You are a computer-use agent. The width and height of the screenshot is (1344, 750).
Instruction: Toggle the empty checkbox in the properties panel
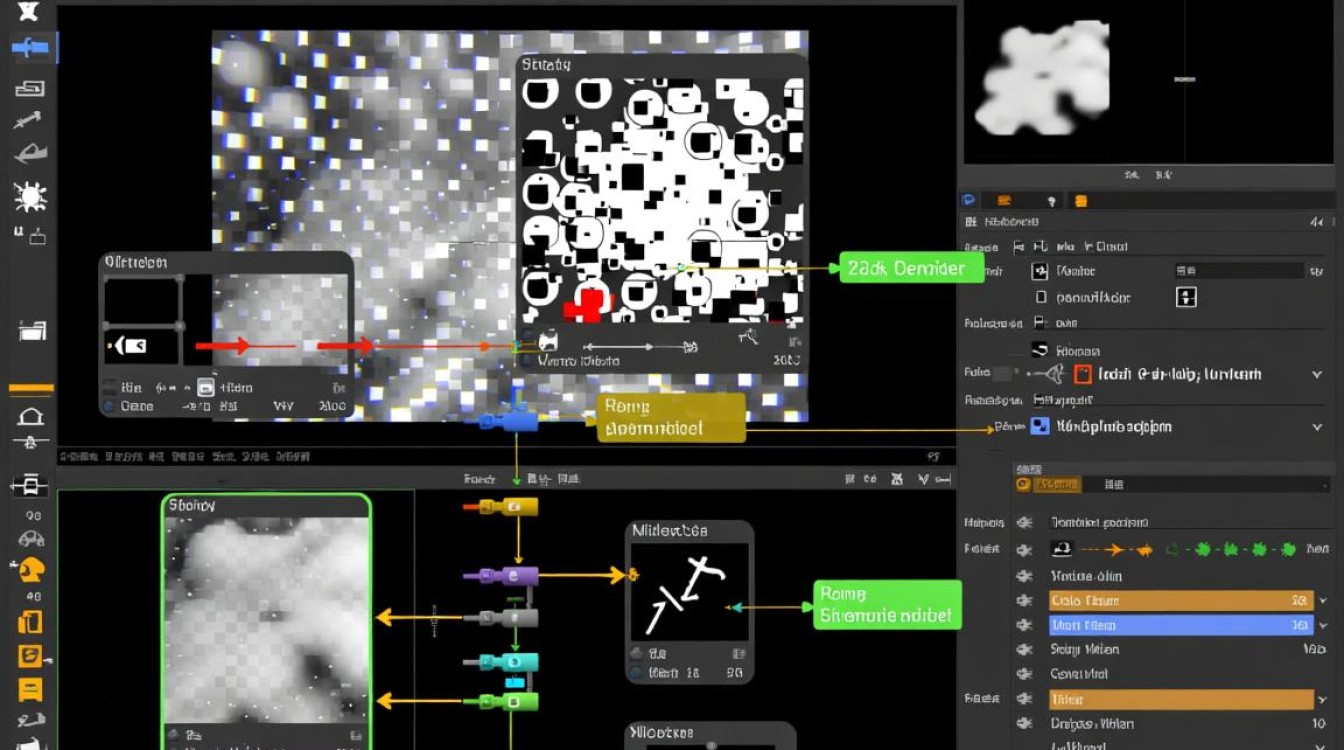[x=1041, y=297]
